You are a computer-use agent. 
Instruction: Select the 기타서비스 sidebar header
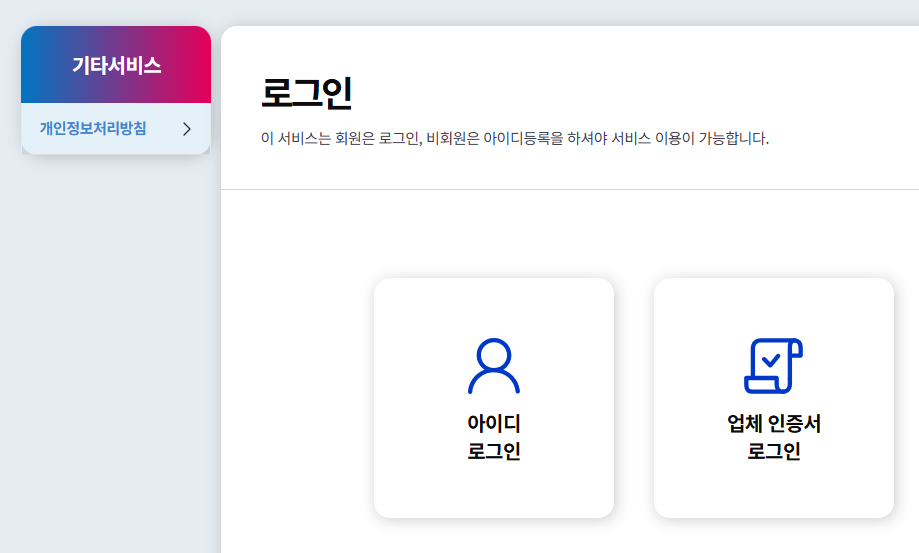tap(116, 65)
